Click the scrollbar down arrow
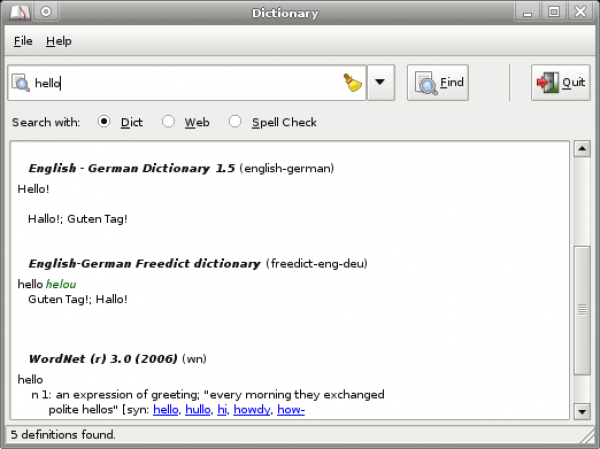 [x=582, y=411]
